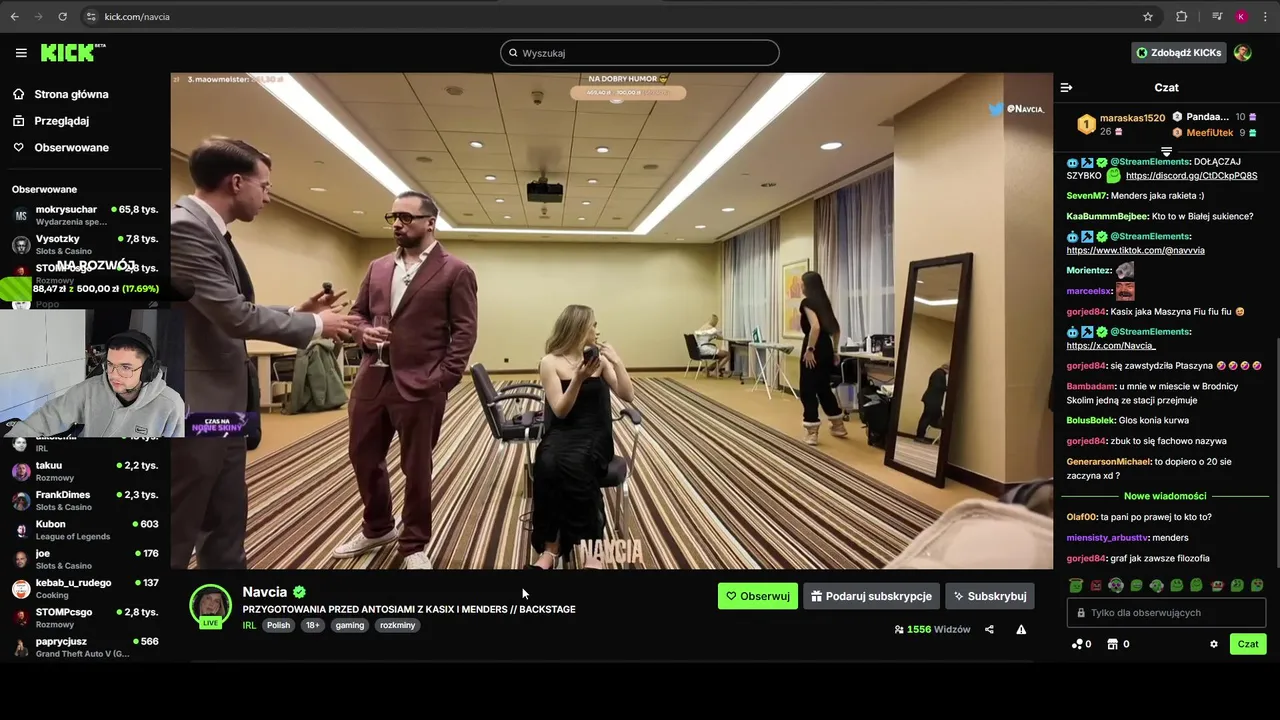Open the STOMPcsgo Rozmowy channel row
The height and width of the screenshot is (720, 1280).
(x=85, y=617)
